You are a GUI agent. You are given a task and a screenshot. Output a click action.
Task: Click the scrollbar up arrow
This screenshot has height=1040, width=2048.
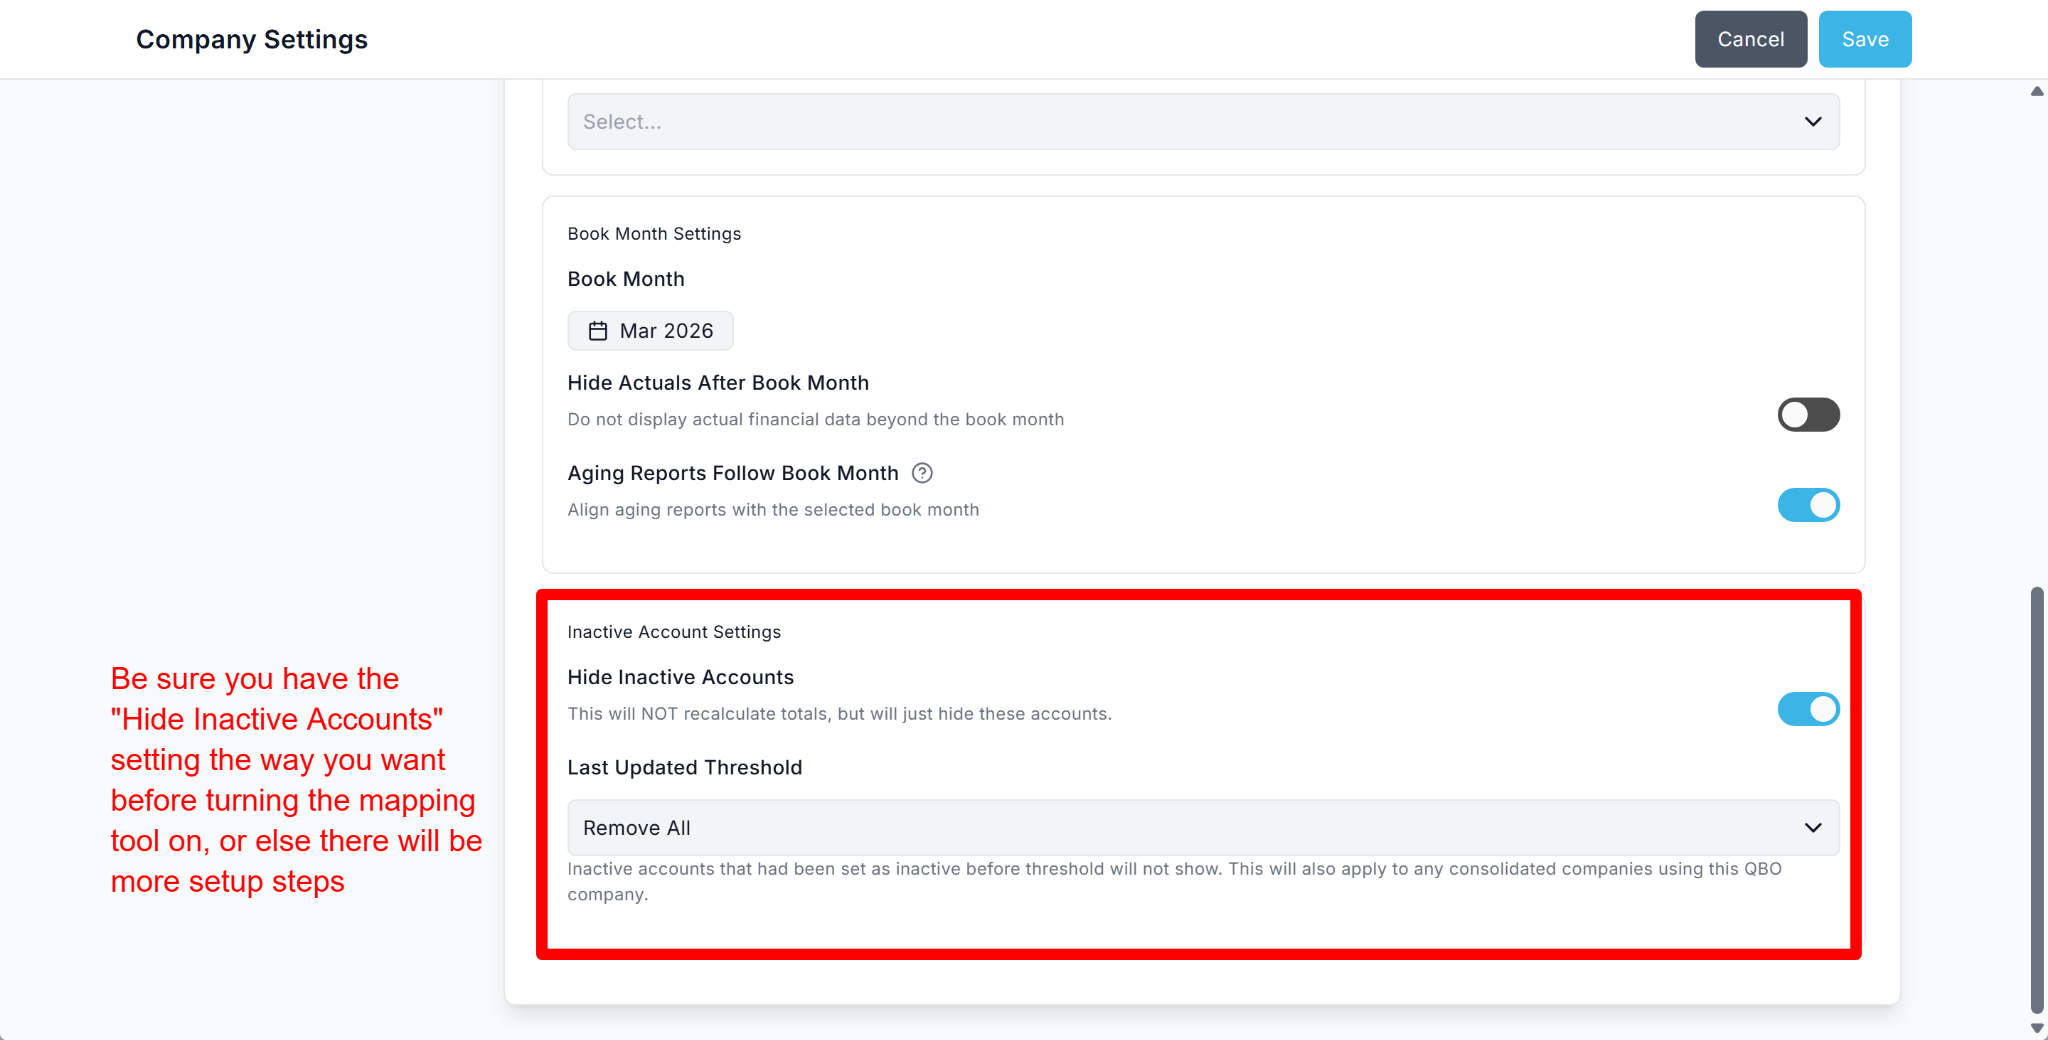(x=2037, y=91)
